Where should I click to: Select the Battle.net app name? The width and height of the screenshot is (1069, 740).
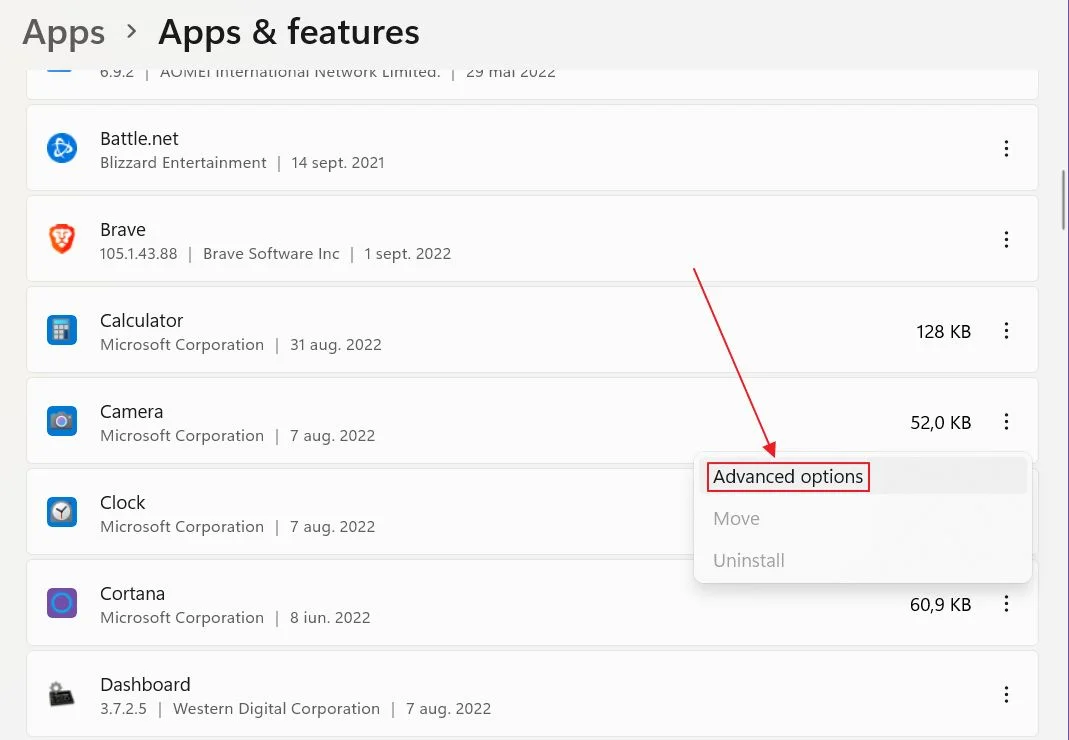pos(139,138)
